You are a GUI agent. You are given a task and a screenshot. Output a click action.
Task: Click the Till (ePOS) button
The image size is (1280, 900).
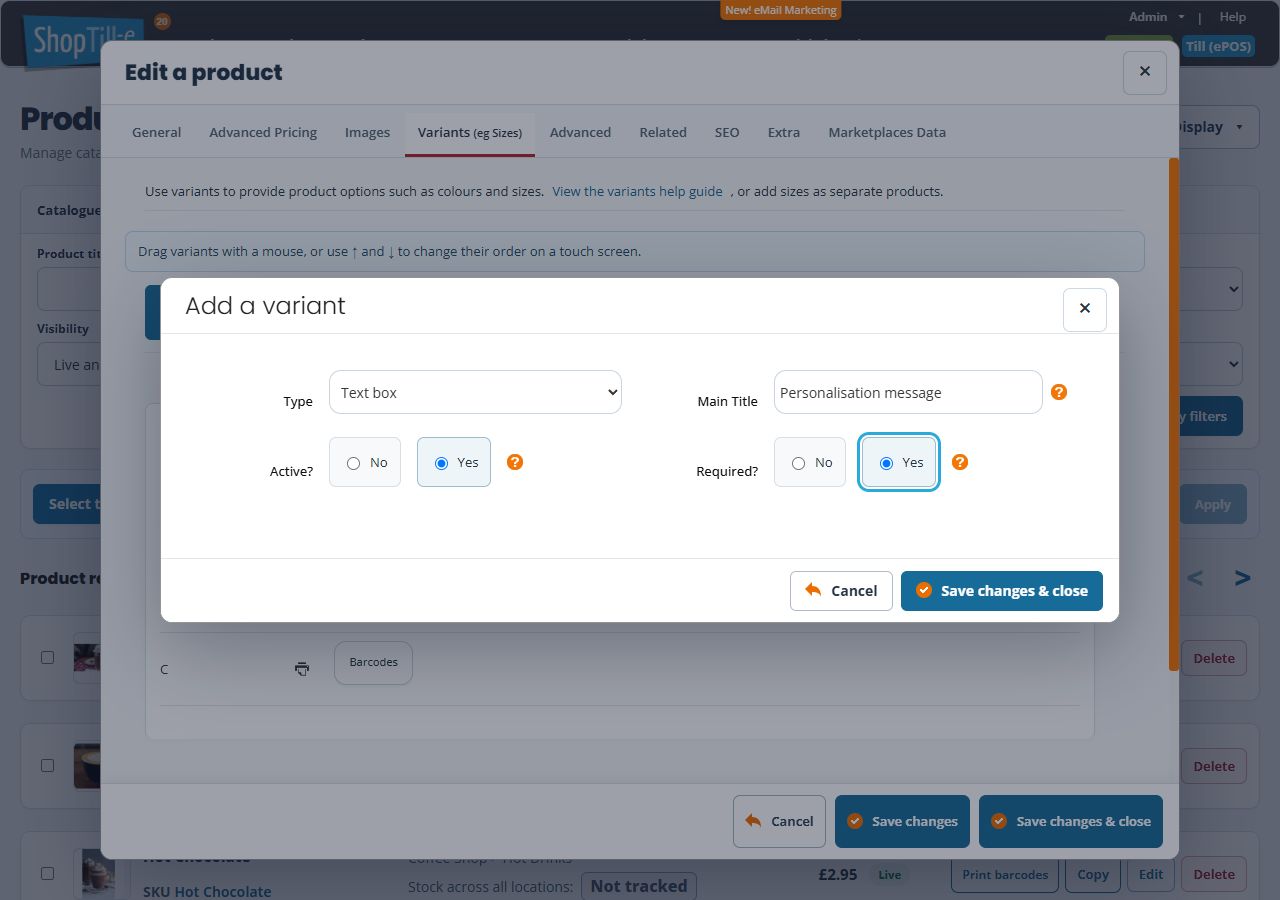pyautogui.click(x=1218, y=46)
